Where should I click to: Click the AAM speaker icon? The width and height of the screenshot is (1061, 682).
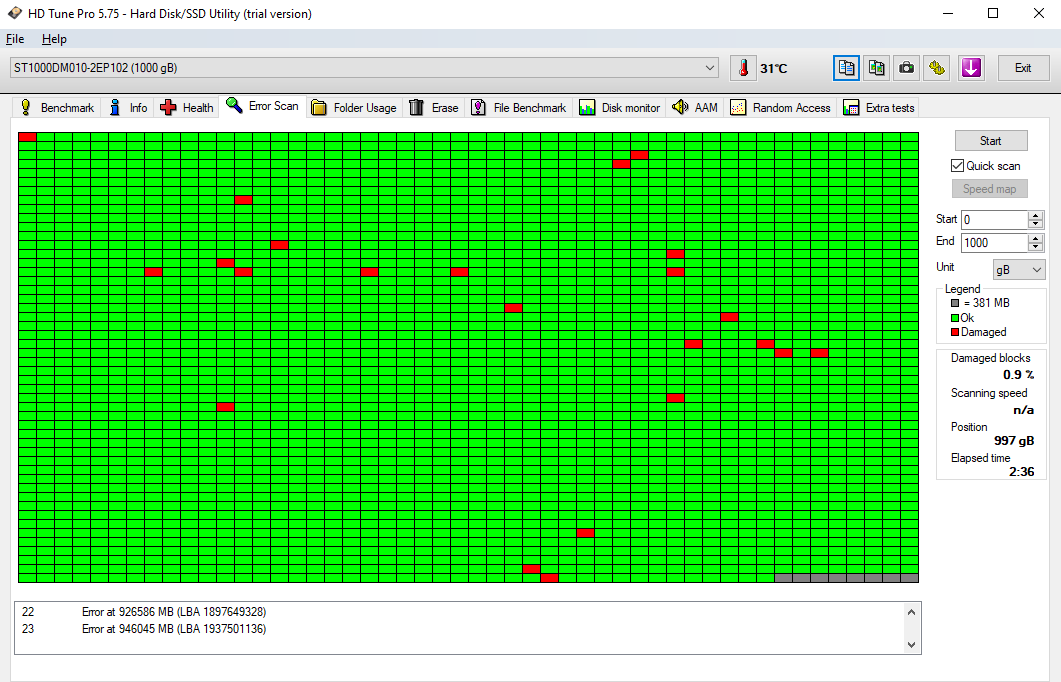(680, 107)
